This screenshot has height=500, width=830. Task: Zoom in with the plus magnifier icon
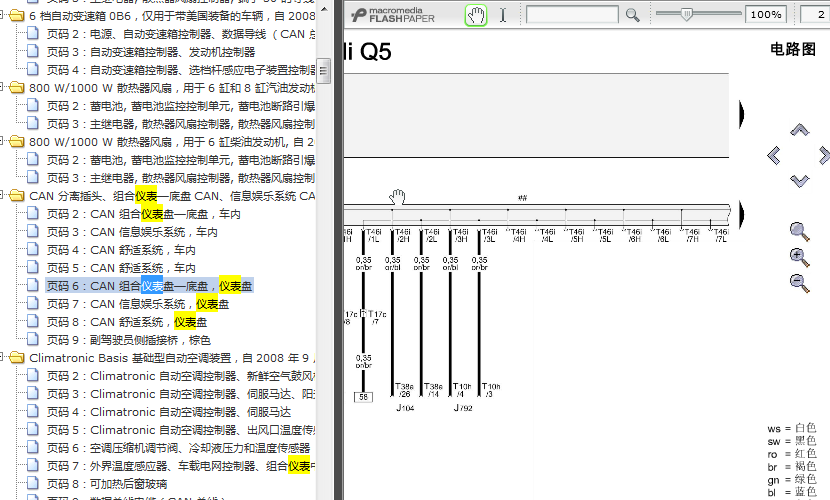click(799, 257)
